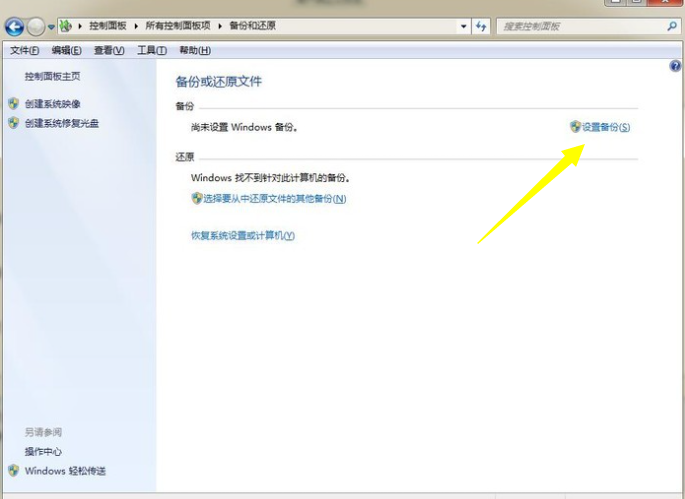
Task: Open recent pages dropdown next to the Forward button
Action: (x=51, y=27)
